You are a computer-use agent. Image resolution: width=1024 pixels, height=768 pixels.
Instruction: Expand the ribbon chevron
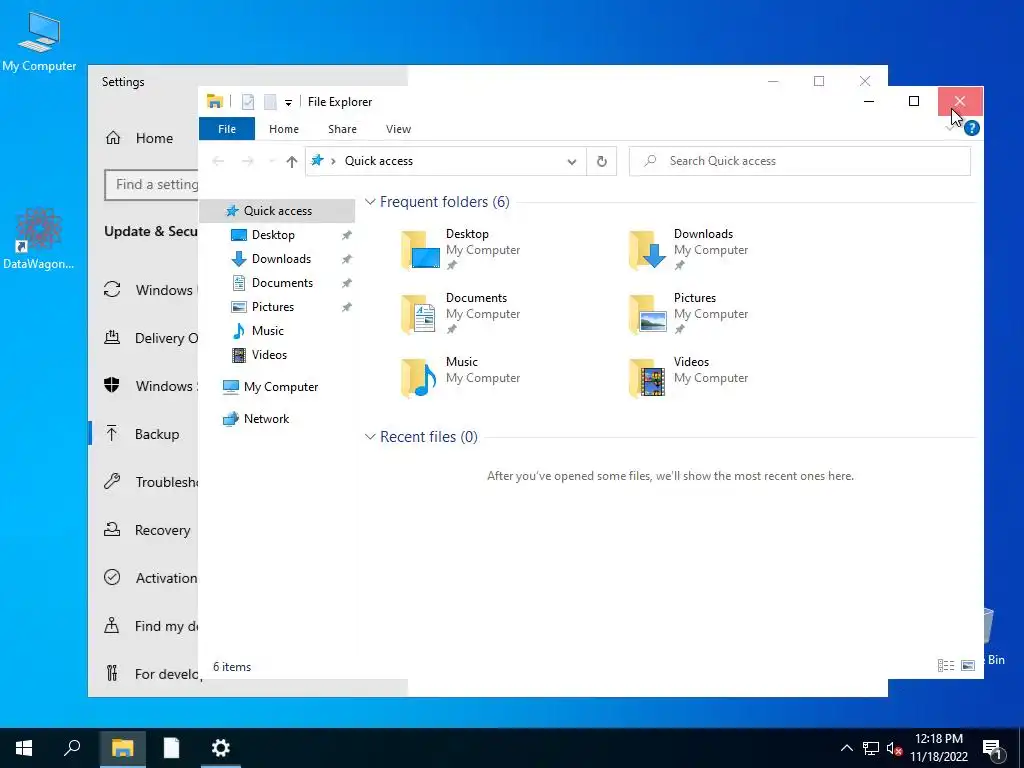click(950, 129)
